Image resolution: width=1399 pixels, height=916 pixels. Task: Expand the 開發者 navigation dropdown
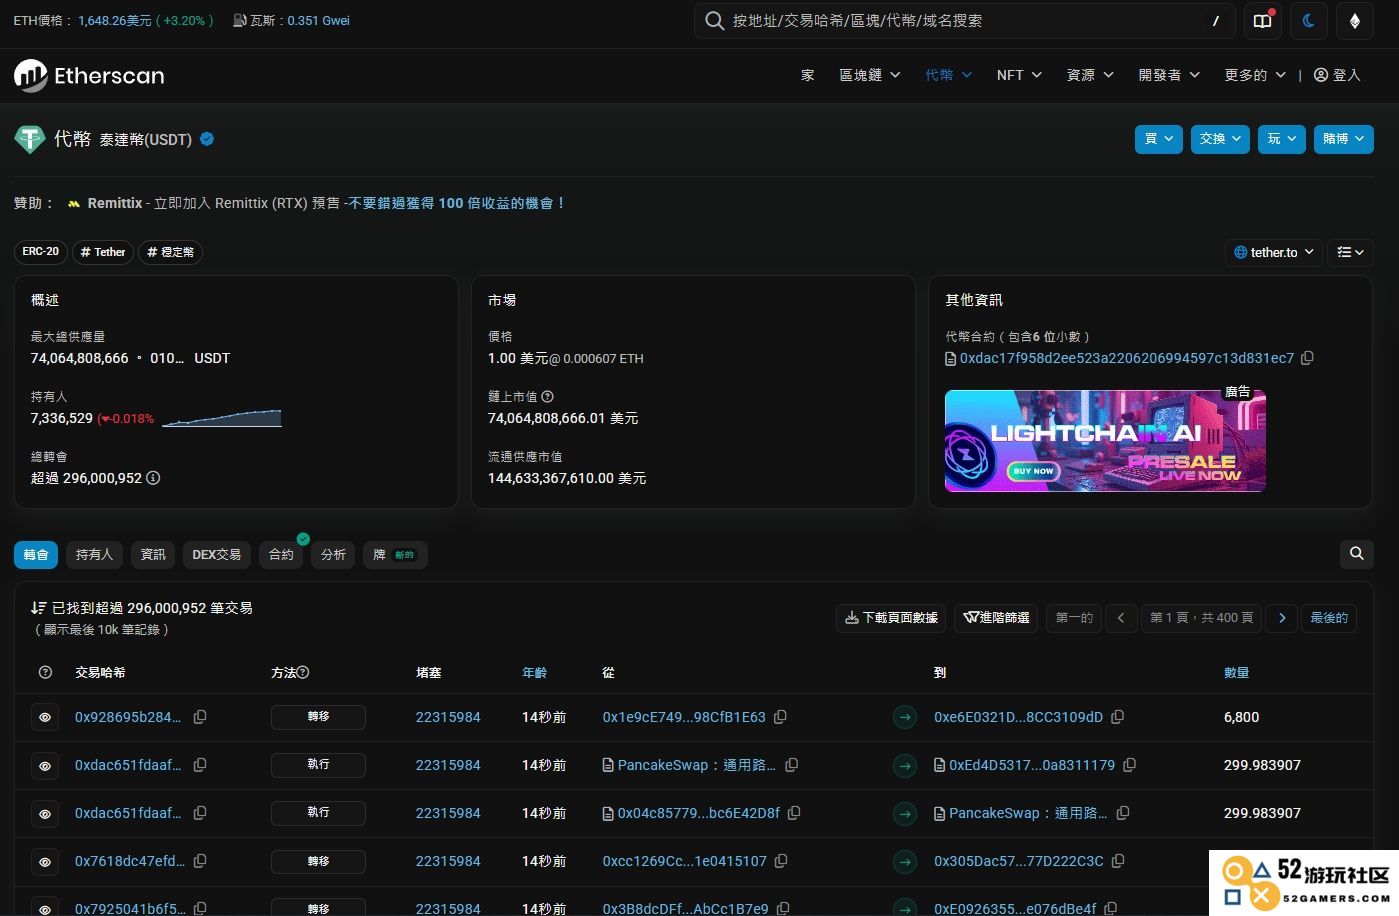tap(1169, 75)
